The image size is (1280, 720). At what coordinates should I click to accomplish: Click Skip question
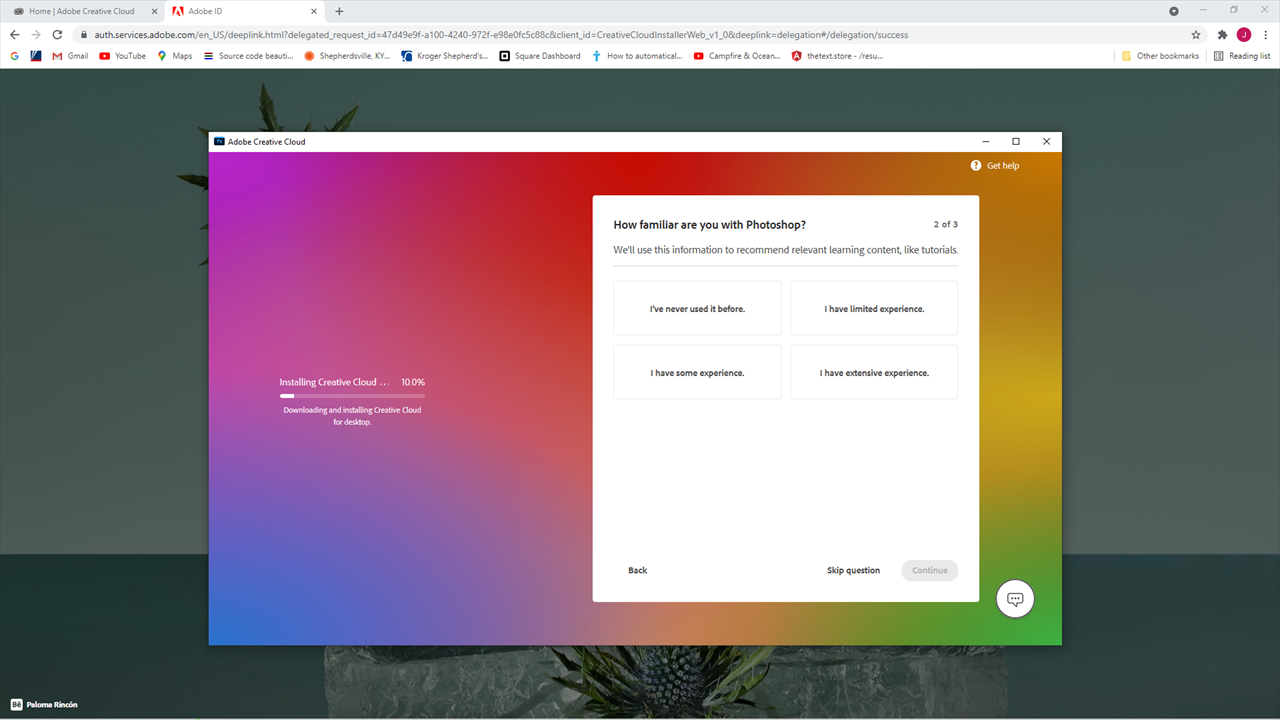pyautogui.click(x=853, y=571)
